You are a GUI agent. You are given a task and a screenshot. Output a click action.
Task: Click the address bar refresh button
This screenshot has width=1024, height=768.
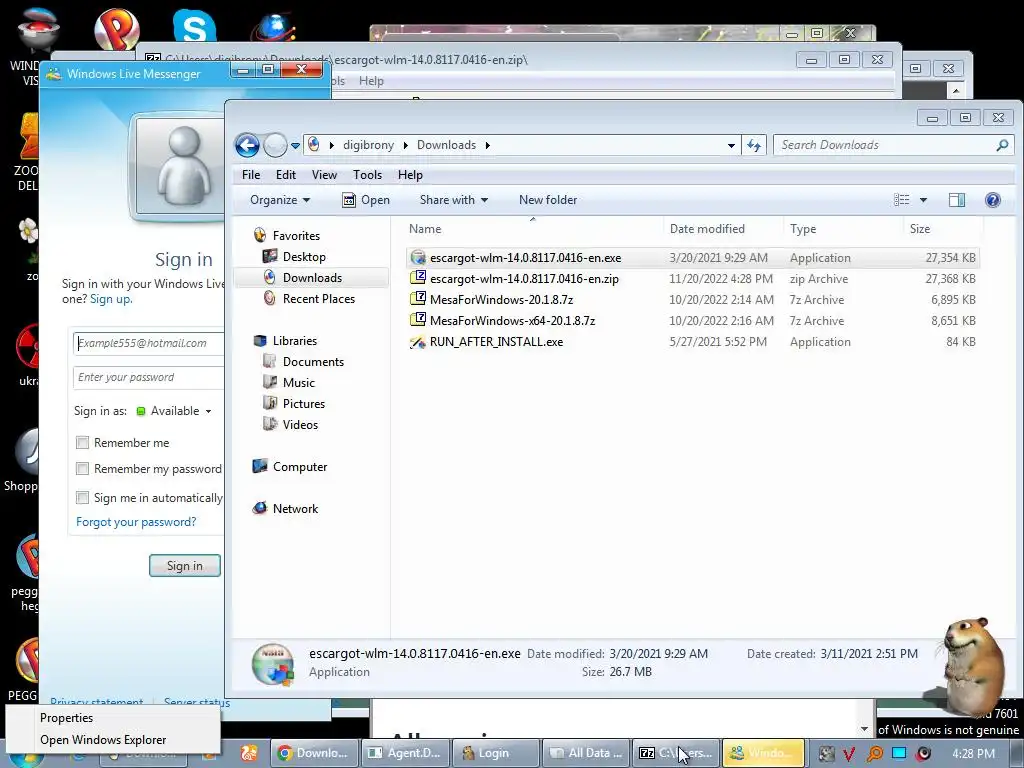[x=754, y=145]
